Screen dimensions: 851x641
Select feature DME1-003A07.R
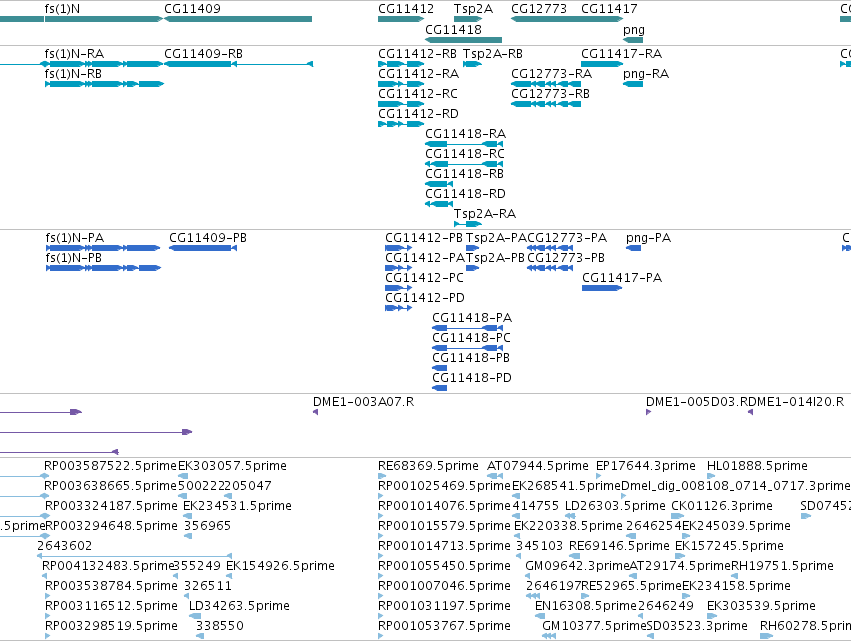[x=315, y=412]
